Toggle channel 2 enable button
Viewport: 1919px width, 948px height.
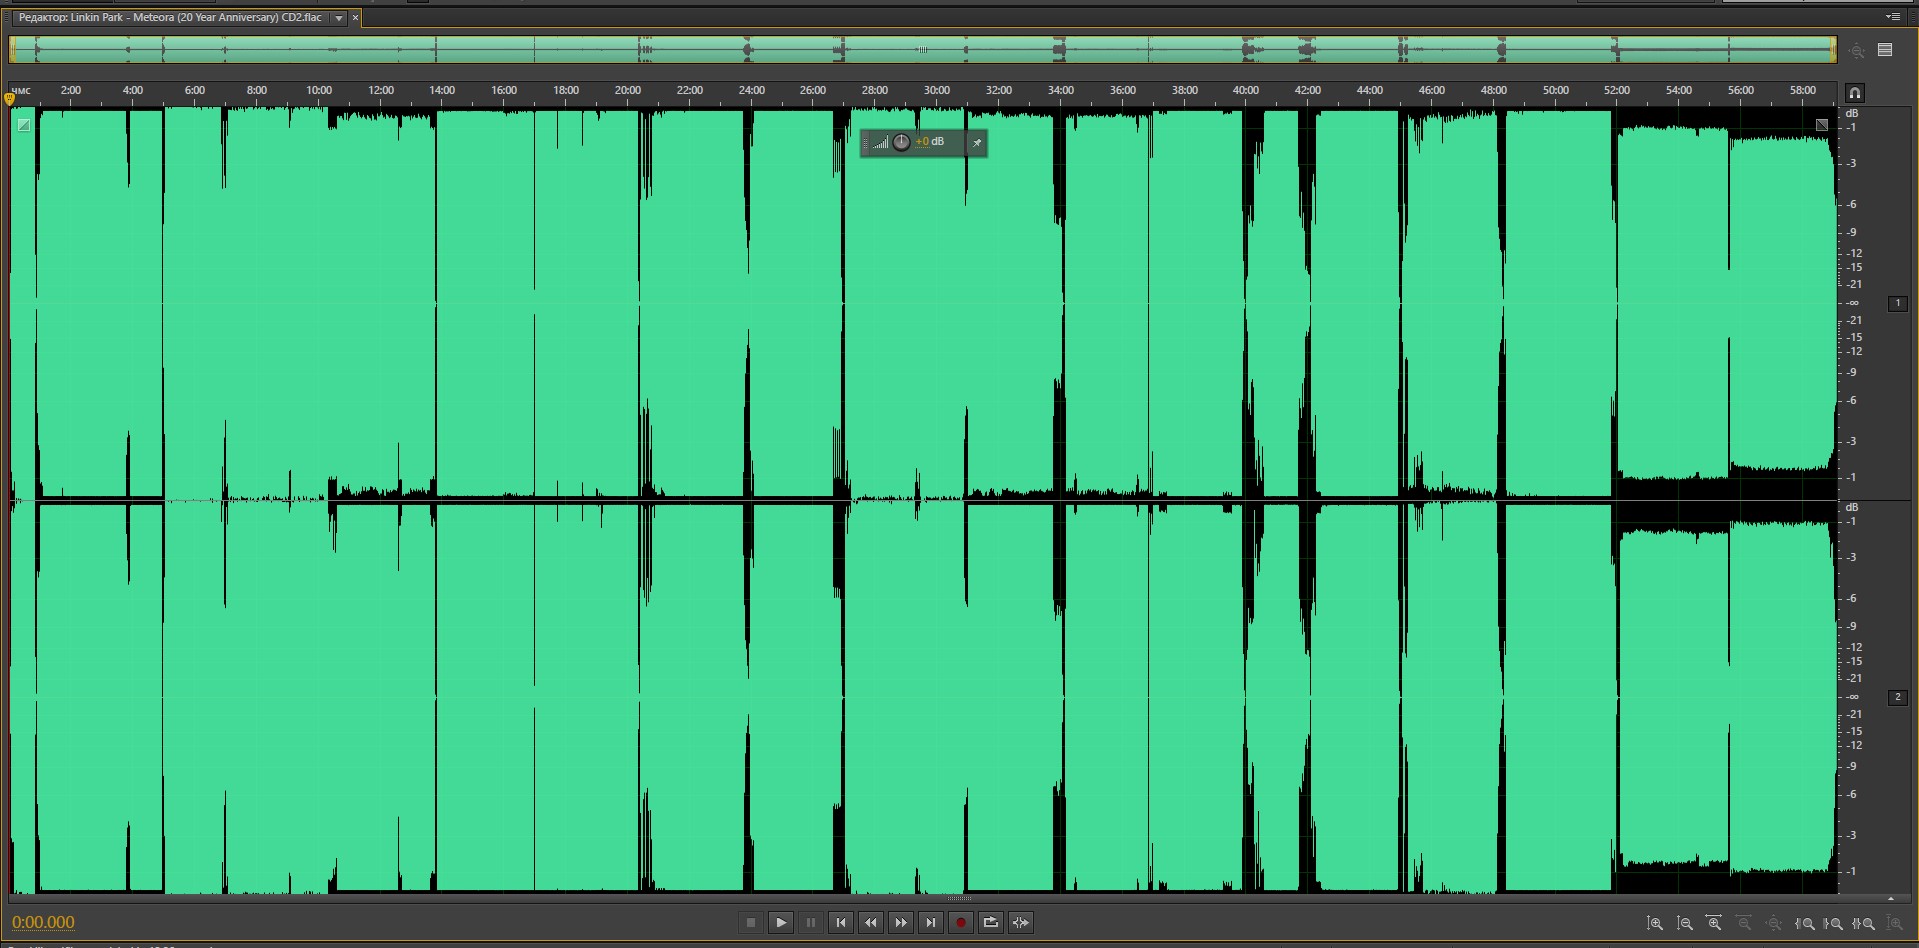tap(1897, 697)
